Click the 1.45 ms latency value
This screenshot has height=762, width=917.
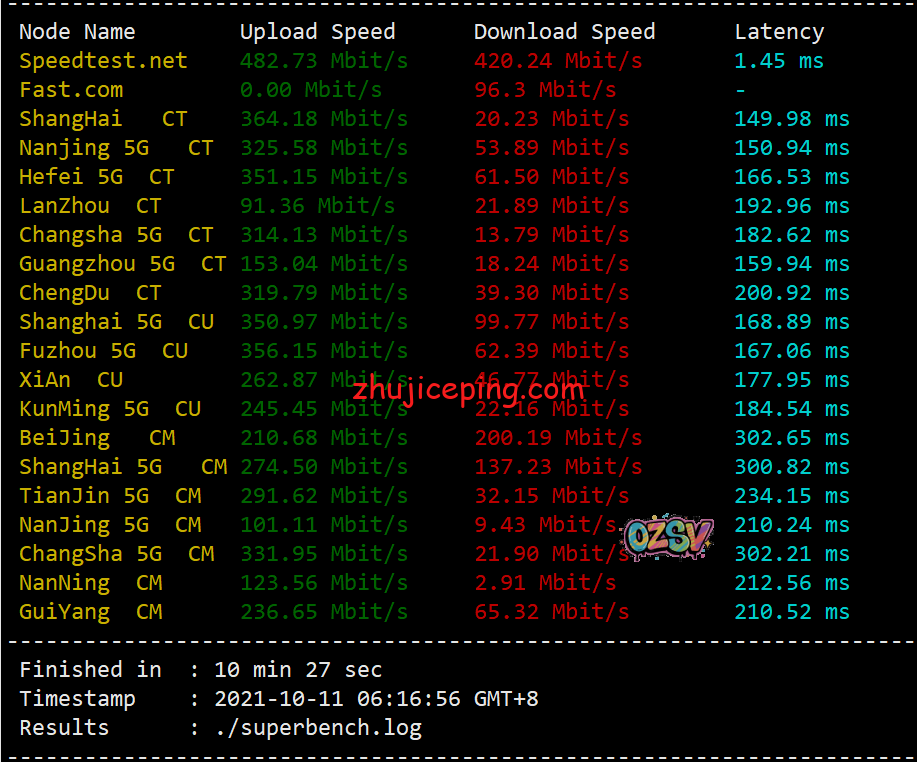click(779, 61)
